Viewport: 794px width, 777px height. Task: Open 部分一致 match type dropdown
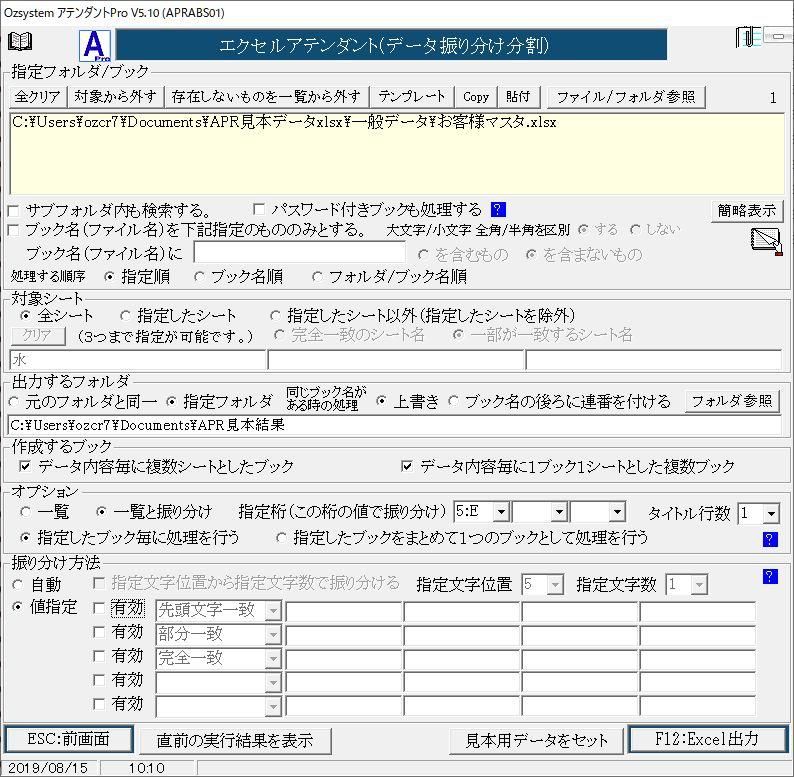pos(273,635)
